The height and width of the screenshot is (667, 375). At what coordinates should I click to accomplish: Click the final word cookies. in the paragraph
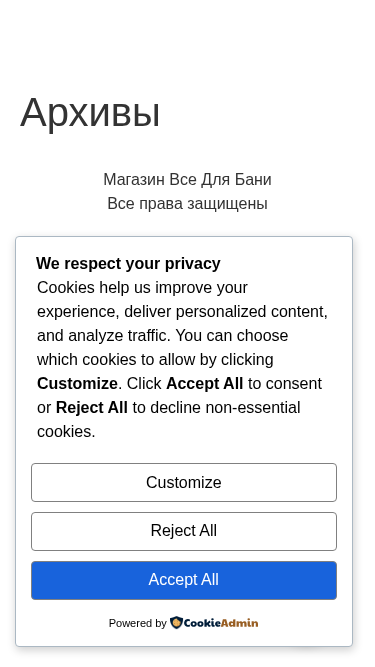(x=66, y=431)
